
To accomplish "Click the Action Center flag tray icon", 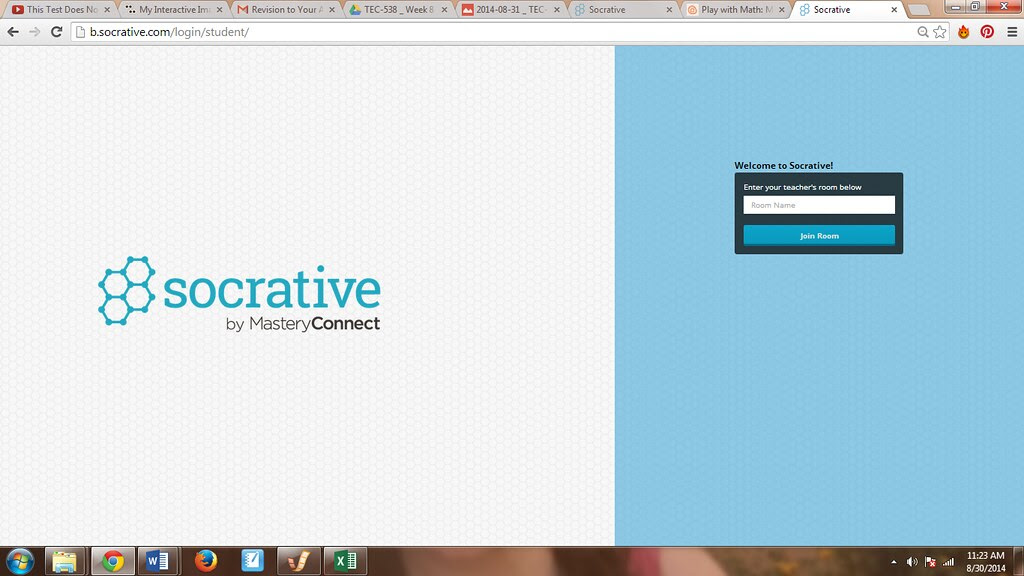I will 931,562.
